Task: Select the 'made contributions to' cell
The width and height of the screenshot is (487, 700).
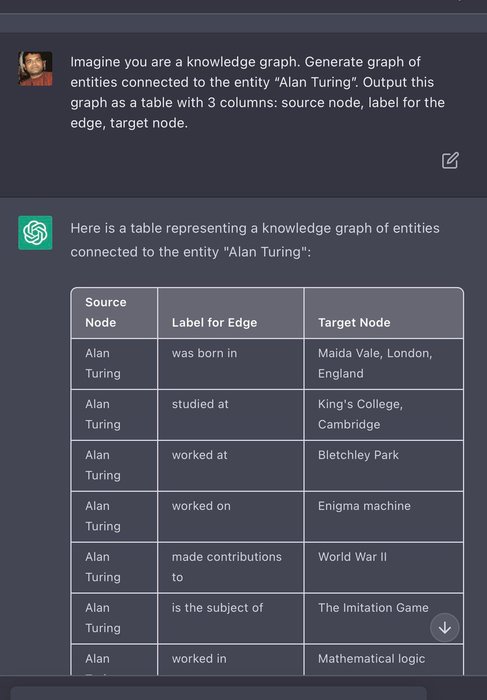Action: [x=230, y=567]
